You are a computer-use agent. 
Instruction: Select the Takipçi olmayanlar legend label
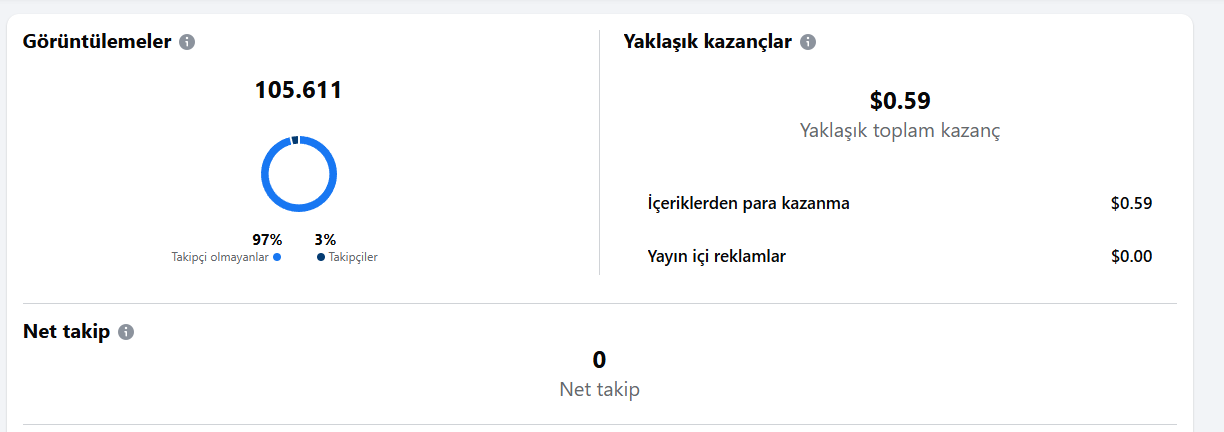[221, 257]
